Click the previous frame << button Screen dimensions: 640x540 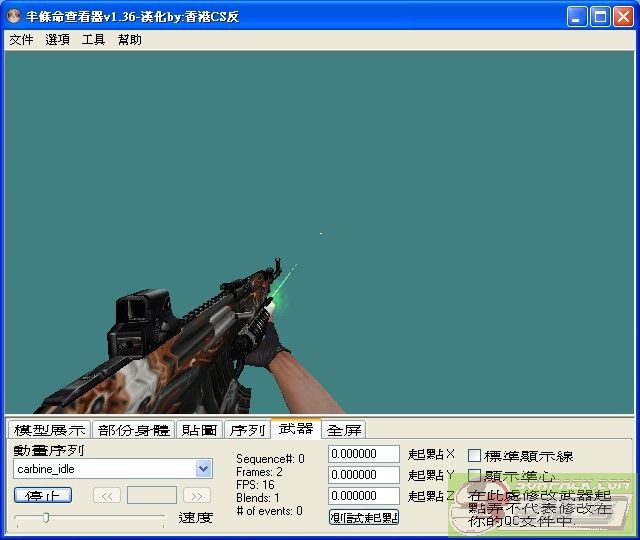(107, 495)
